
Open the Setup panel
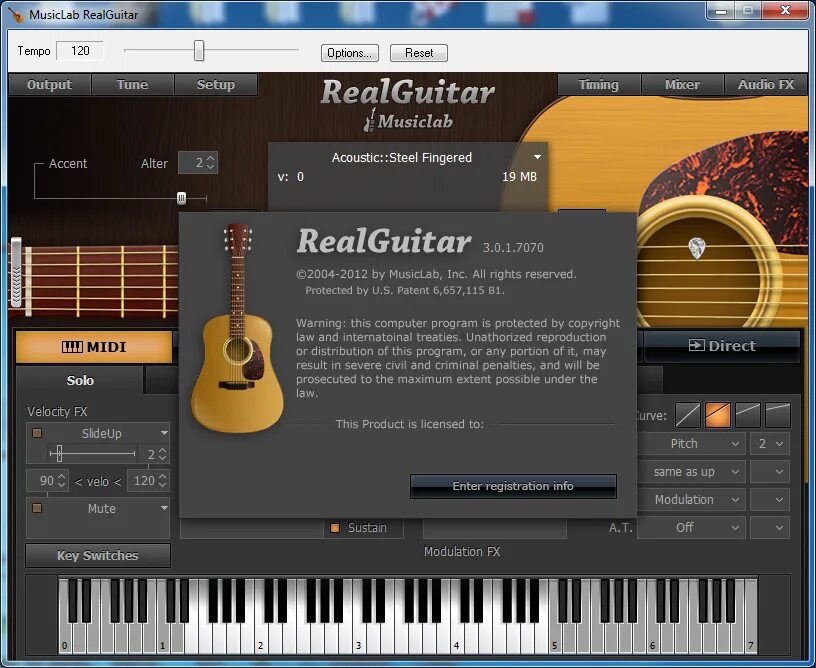tap(215, 84)
